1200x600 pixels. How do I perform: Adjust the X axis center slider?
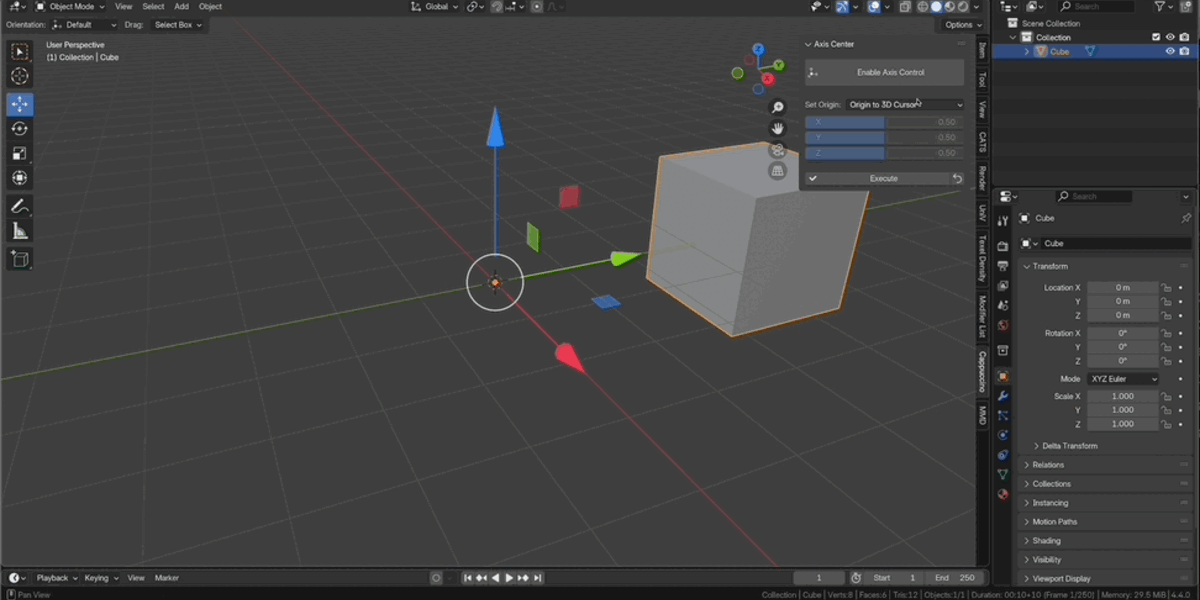tap(885, 122)
